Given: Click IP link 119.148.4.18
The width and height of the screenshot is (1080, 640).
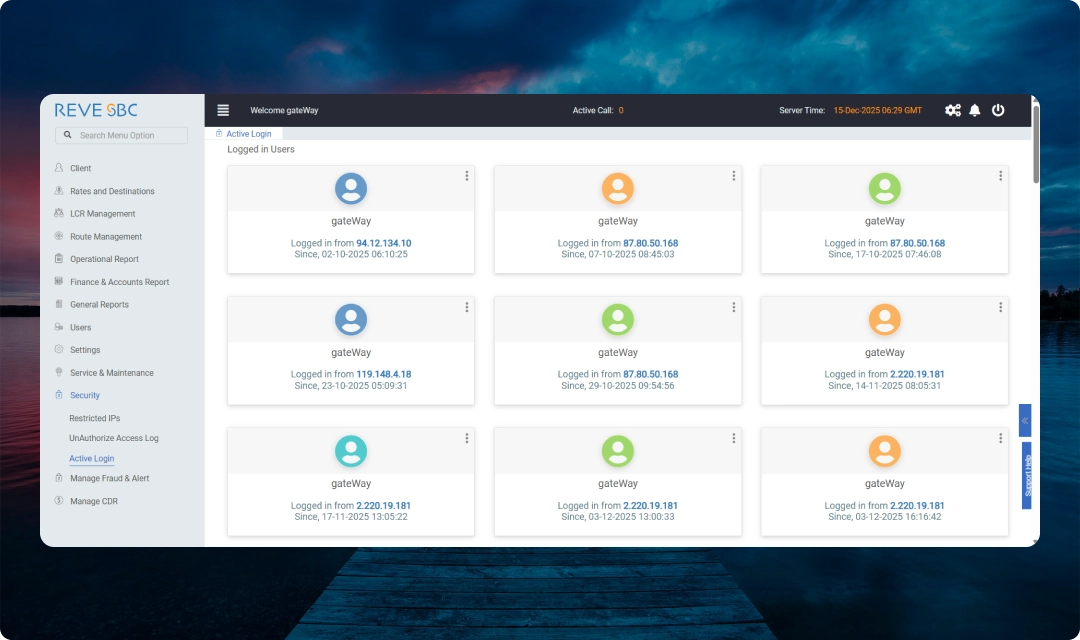Looking at the screenshot, I should [383, 374].
